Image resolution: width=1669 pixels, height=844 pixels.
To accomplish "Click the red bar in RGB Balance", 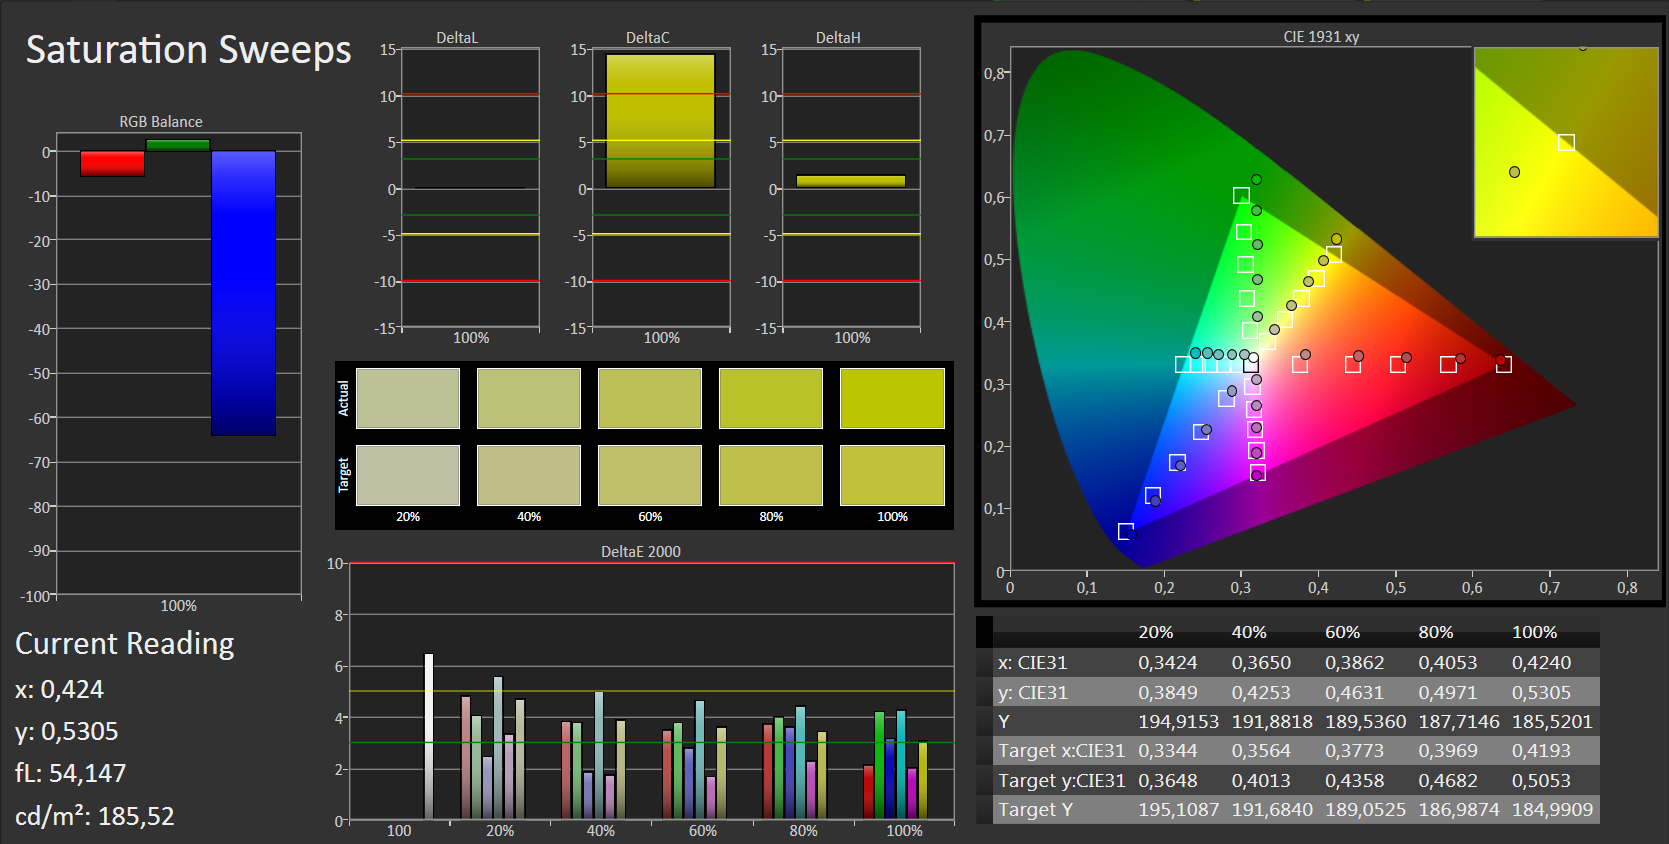I will pyautogui.click(x=112, y=164).
